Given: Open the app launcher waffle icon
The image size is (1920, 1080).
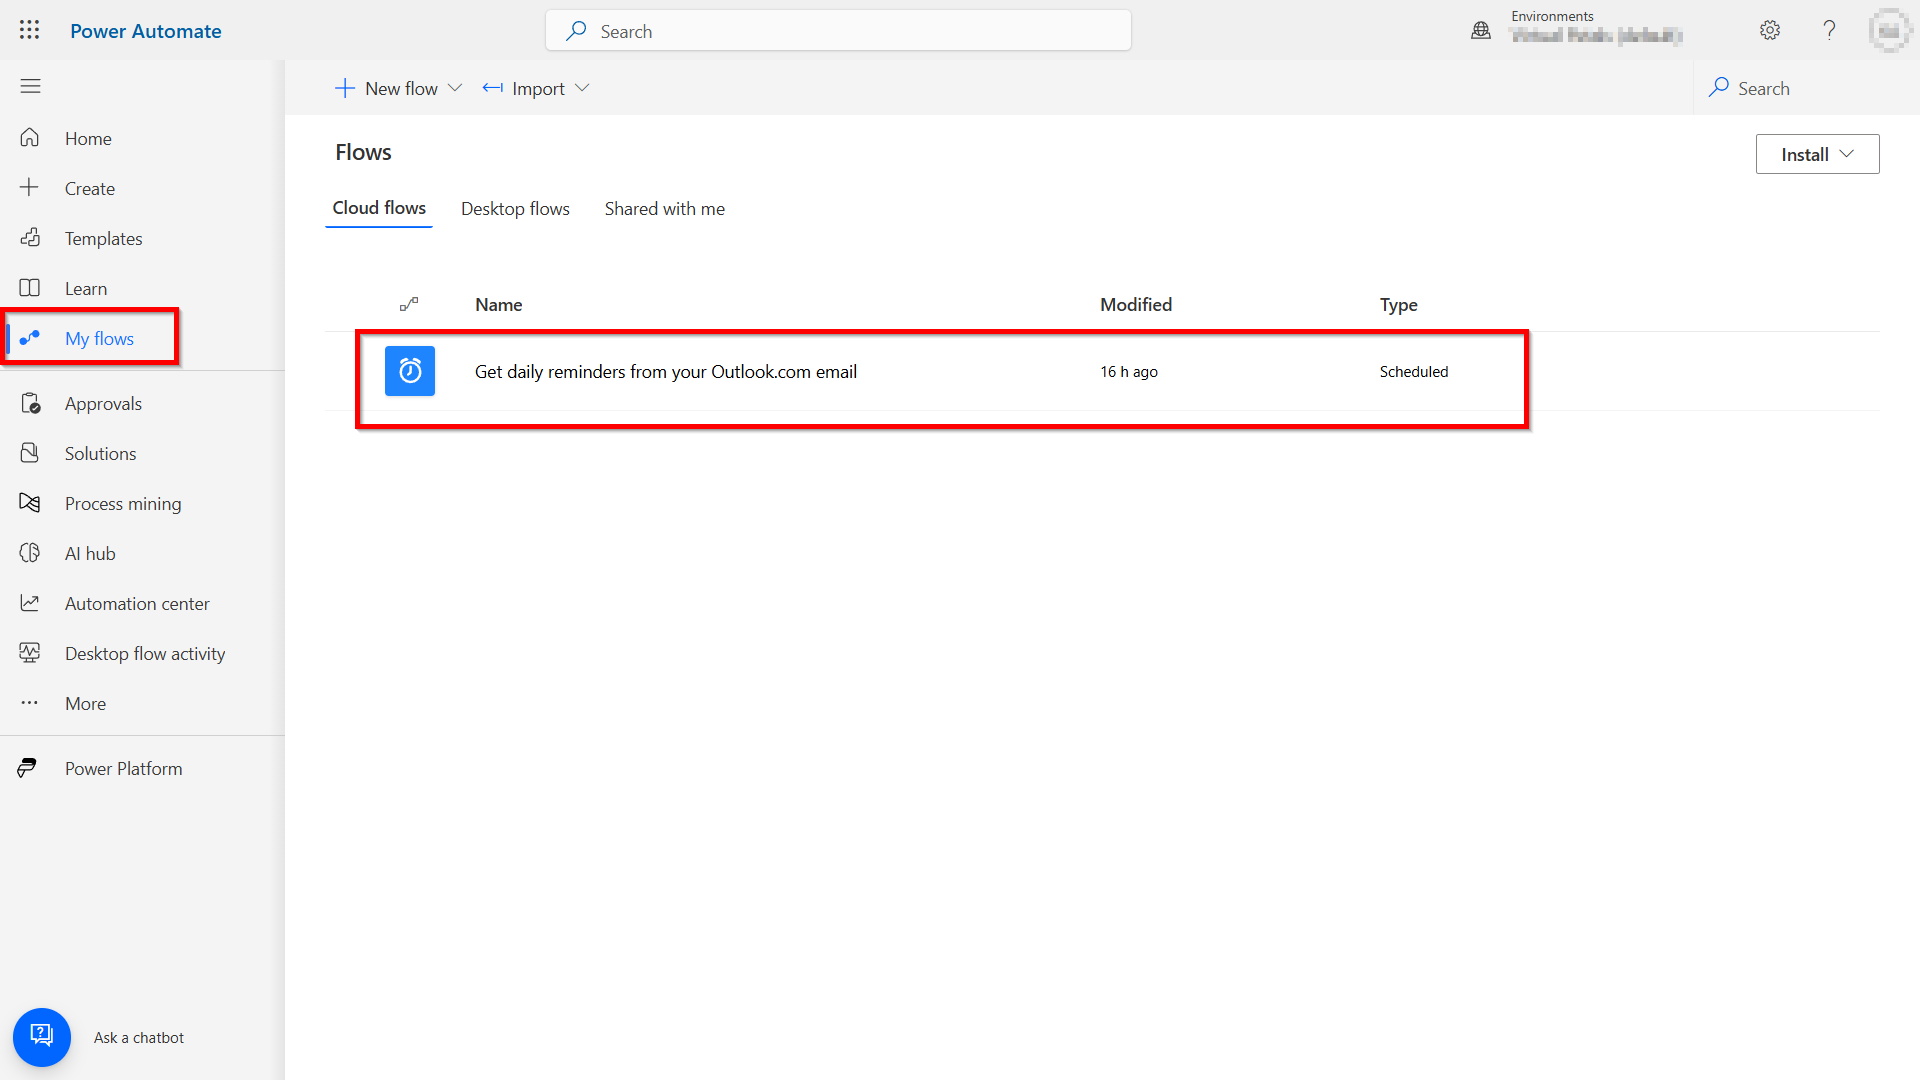Looking at the screenshot, I should click(x=30, y=30).
